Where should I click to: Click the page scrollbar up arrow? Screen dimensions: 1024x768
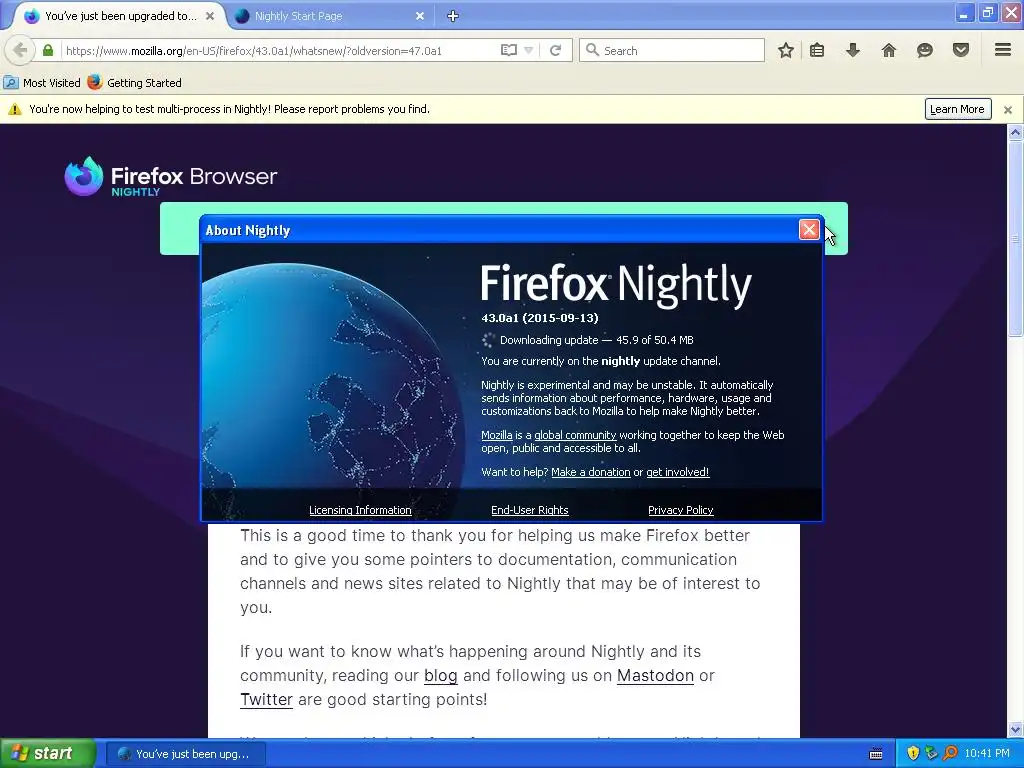pyautogui.click(x=1015, y=133)
